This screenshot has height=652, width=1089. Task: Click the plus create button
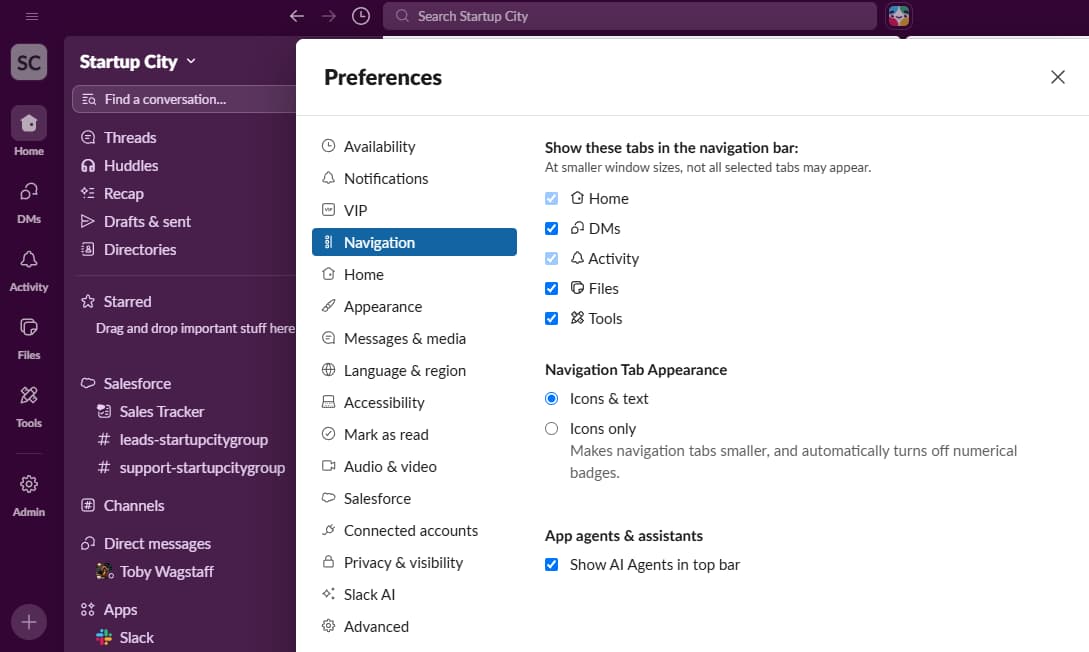tap(28, 621)
